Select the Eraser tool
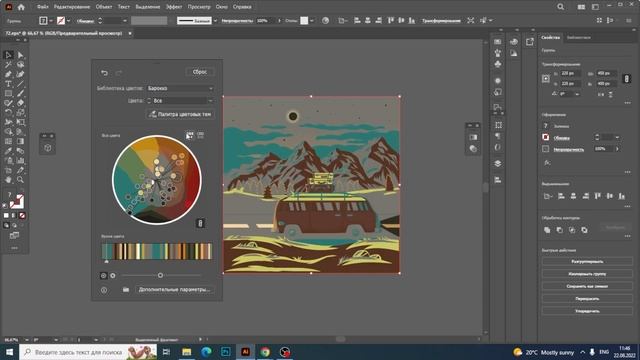Image resolution: width=640 pixels, height=360 pixels. tap(20, 103)
